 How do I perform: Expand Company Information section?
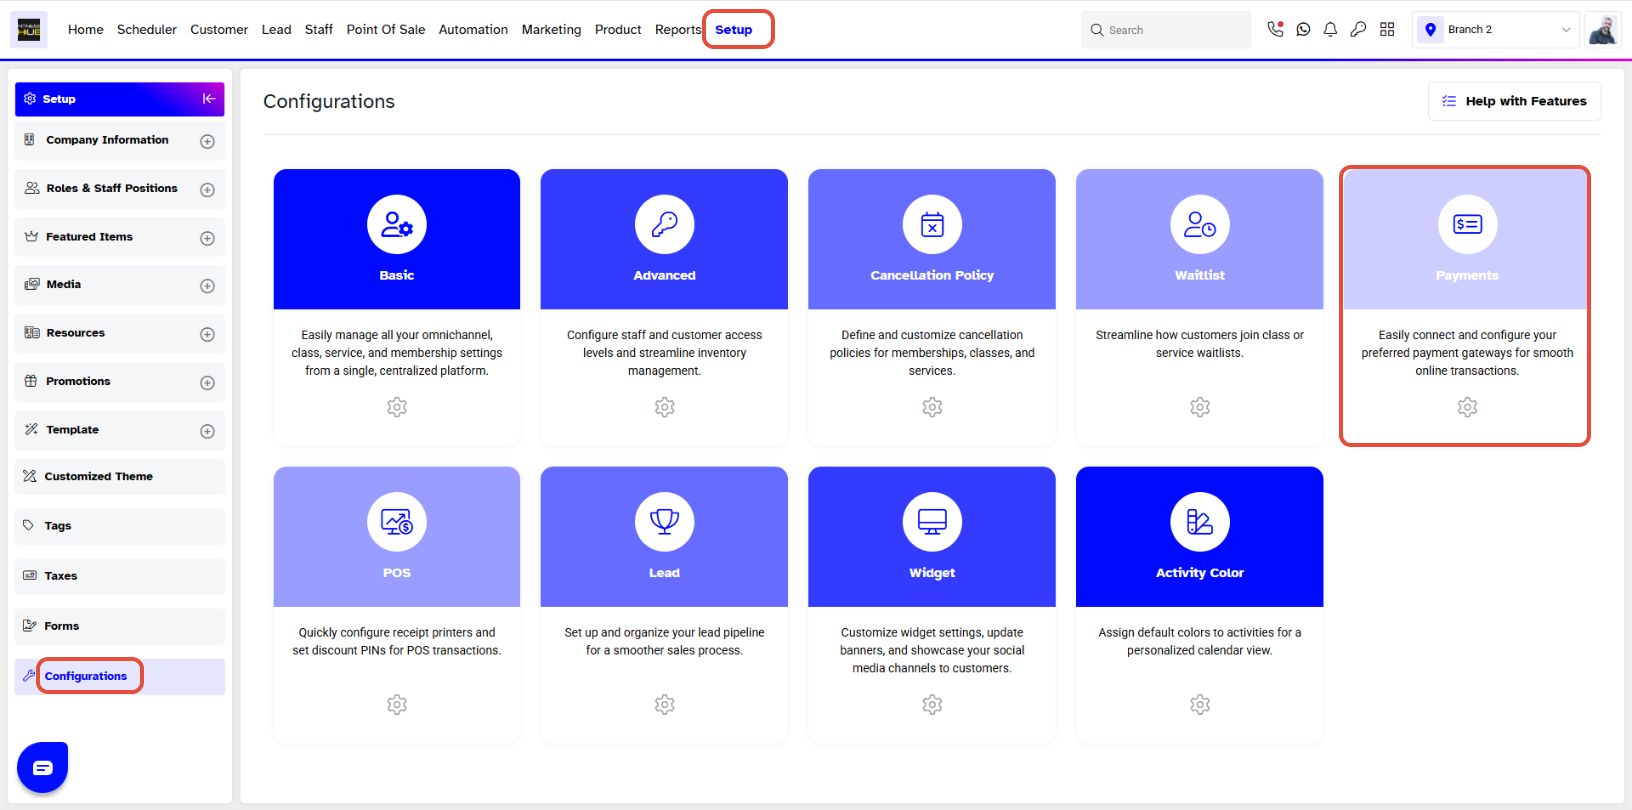(207, 141)
